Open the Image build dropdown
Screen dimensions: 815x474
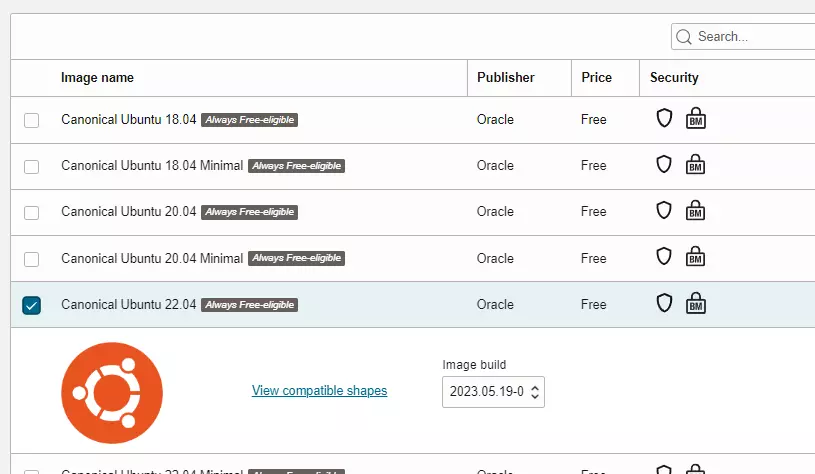(x=493, y=391)
